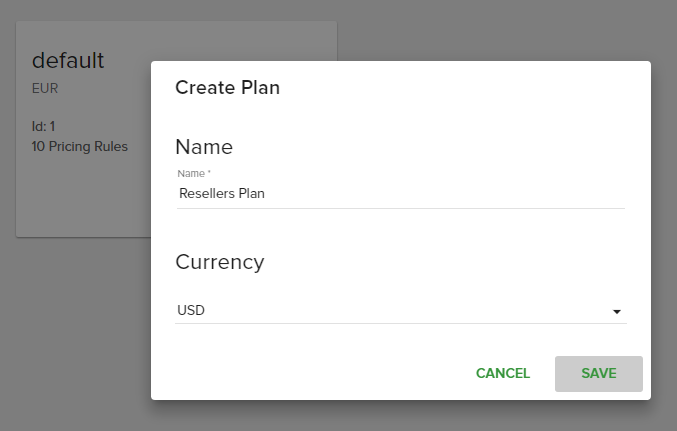The height and width of the screenshot is (431, 677).
Task: Click '10 Pricing Rules' on default card
Action: pos(80,146)
